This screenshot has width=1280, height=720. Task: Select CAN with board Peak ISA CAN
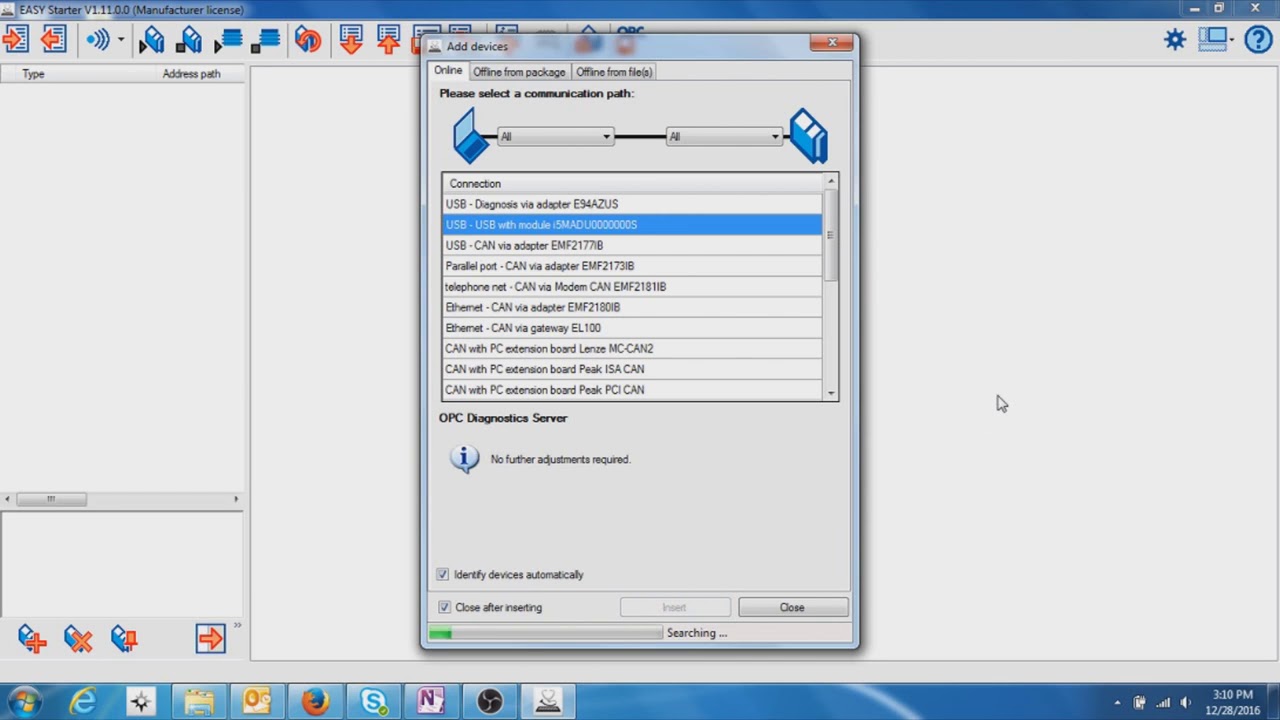pyautogui.click(x=633, y=369)
